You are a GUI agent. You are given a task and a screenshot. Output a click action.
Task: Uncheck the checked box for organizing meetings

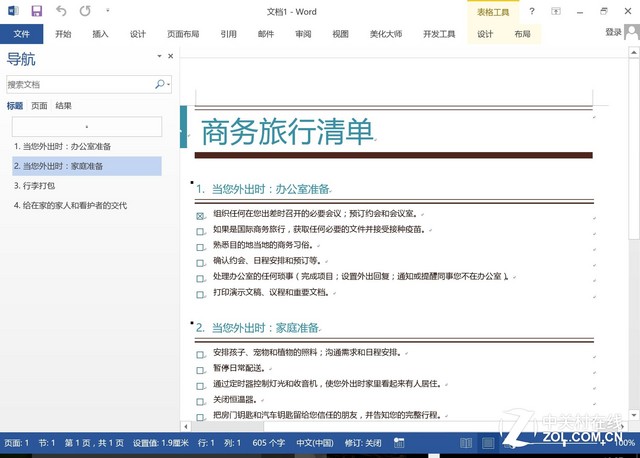pos(200,214)
